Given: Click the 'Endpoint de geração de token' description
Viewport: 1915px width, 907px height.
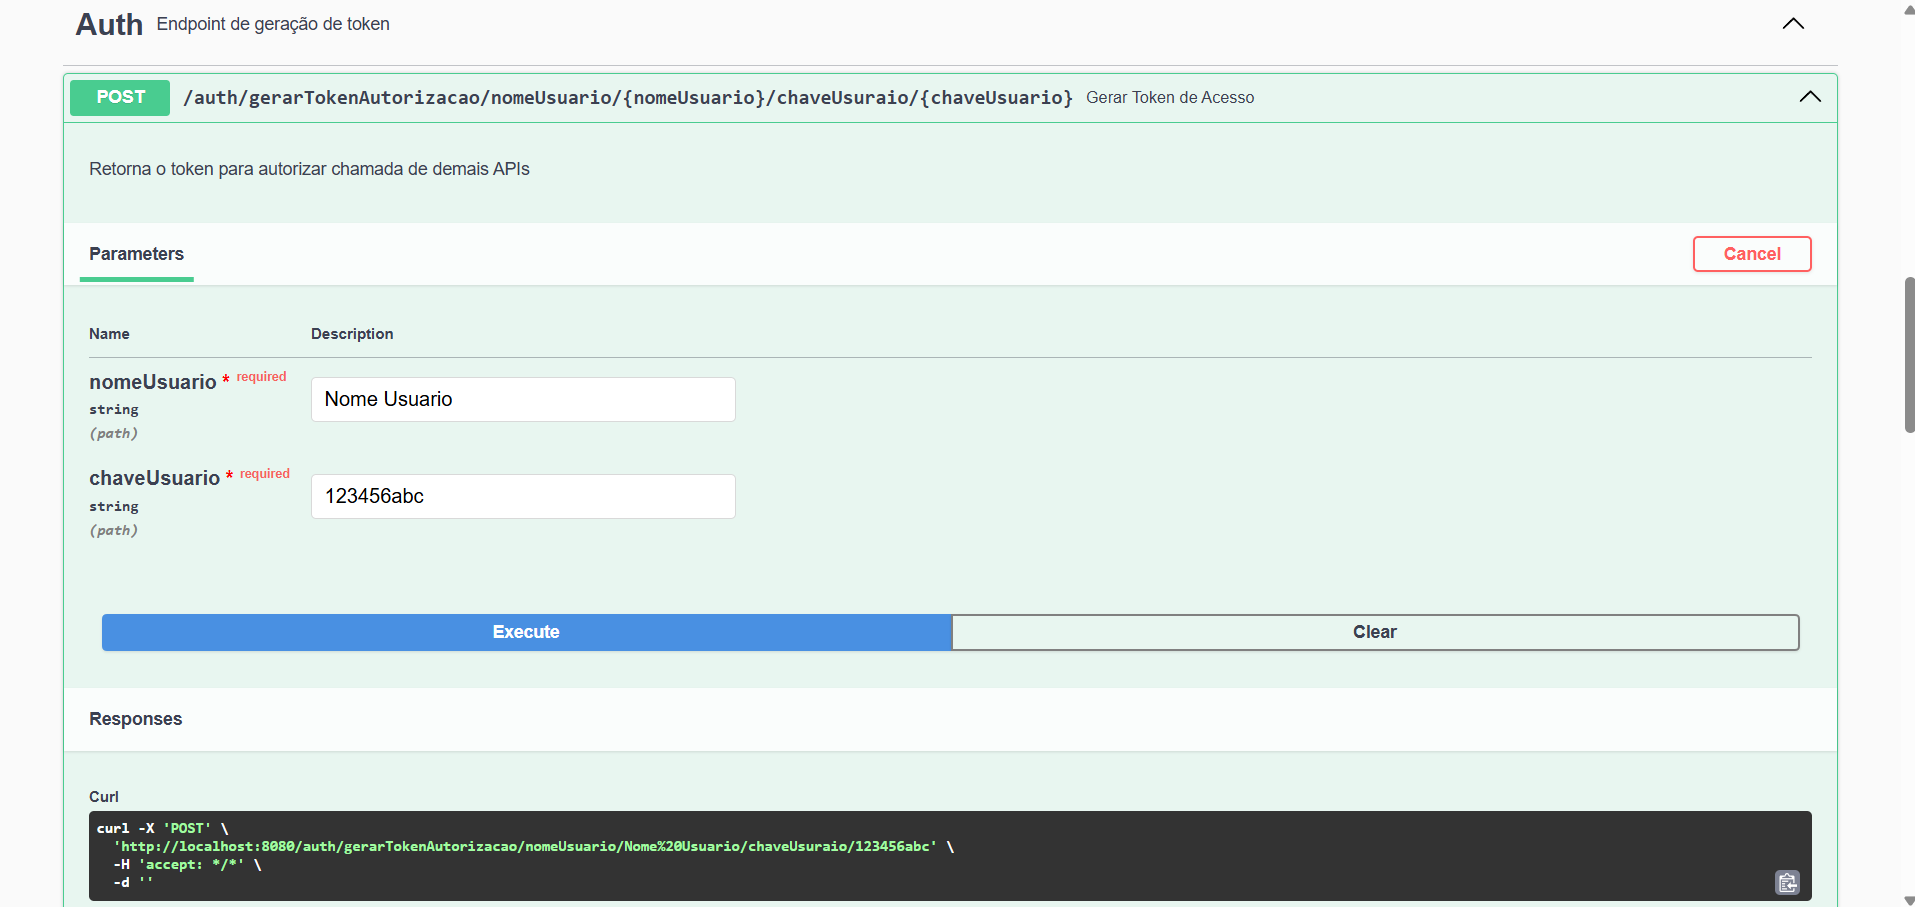Looking at the screenshot, I should point(272,24).
